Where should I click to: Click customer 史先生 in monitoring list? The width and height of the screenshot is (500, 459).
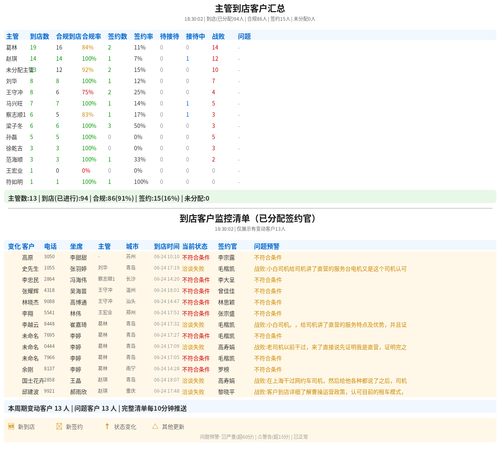click(30, 269)
